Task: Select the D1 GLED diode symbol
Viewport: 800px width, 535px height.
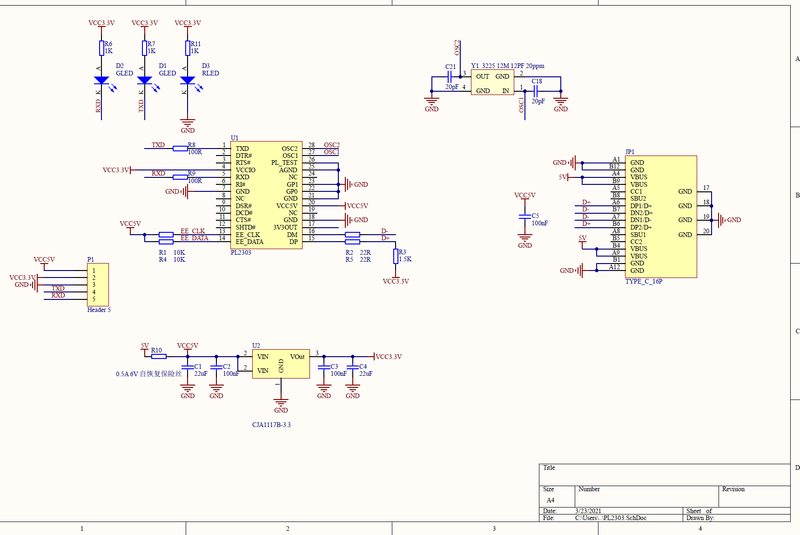Action: 145,80
